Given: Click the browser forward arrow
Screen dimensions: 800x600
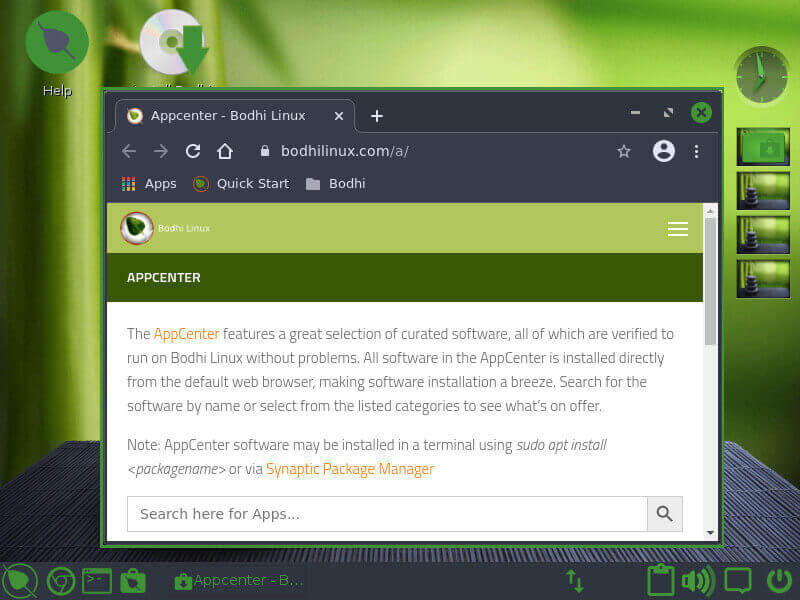Looking at the screenshot, I should 161,151.
